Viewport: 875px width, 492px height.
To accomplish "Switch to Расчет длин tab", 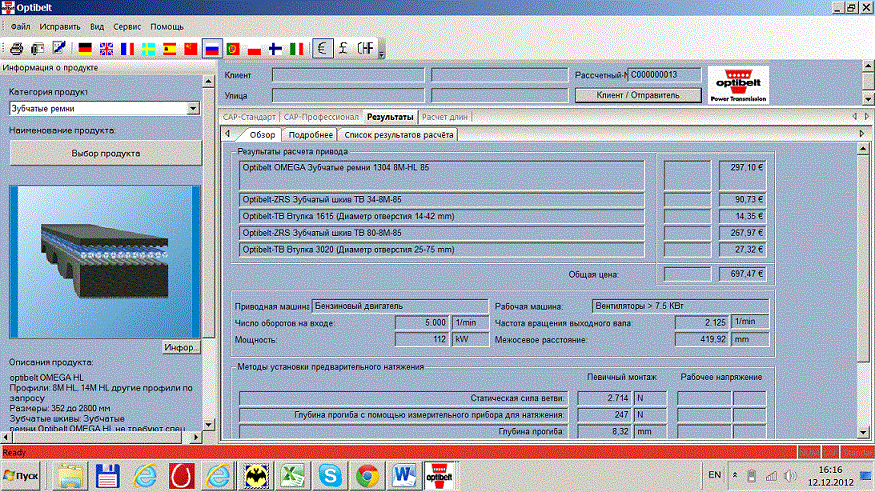I will pyautogui.click(x=445, y=117).
